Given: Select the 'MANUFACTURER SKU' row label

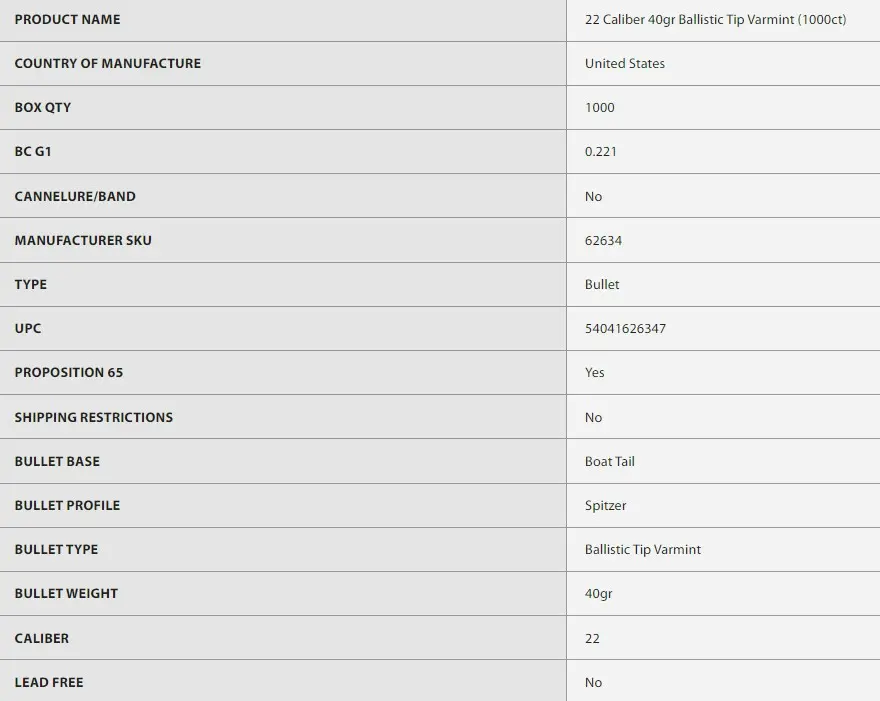Looking at the screenshot, I should click(x=83, y=241).
